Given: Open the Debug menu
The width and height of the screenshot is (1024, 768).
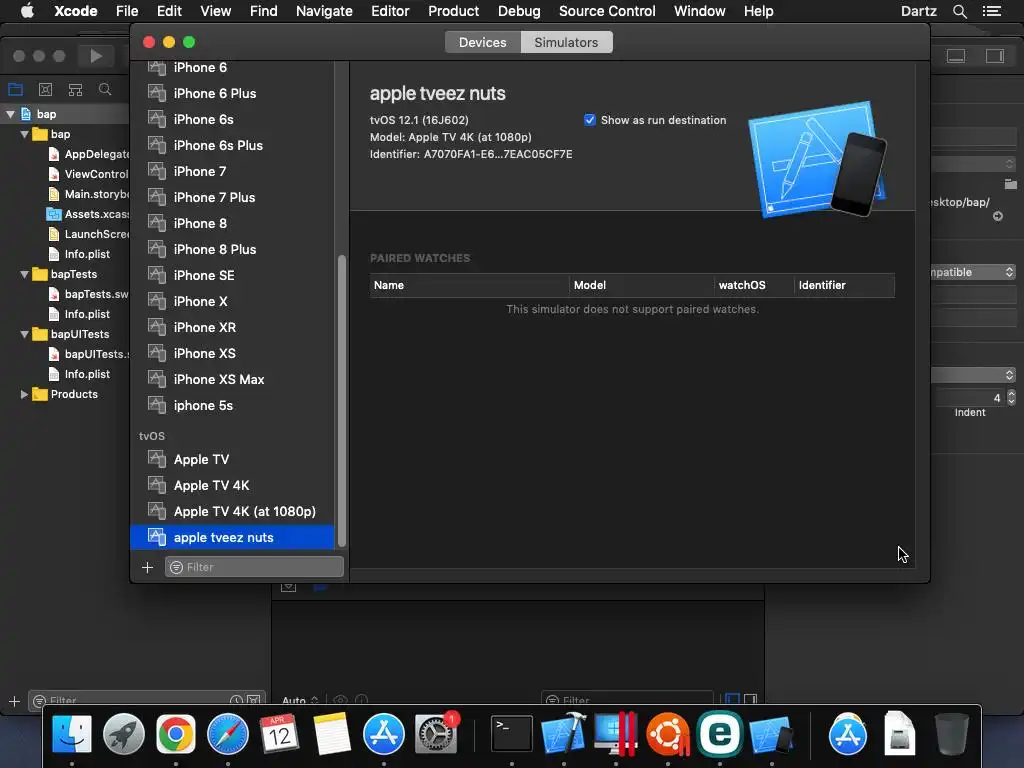Looking at the screenshot, I should pyautogui.click(x=519, y=11).
